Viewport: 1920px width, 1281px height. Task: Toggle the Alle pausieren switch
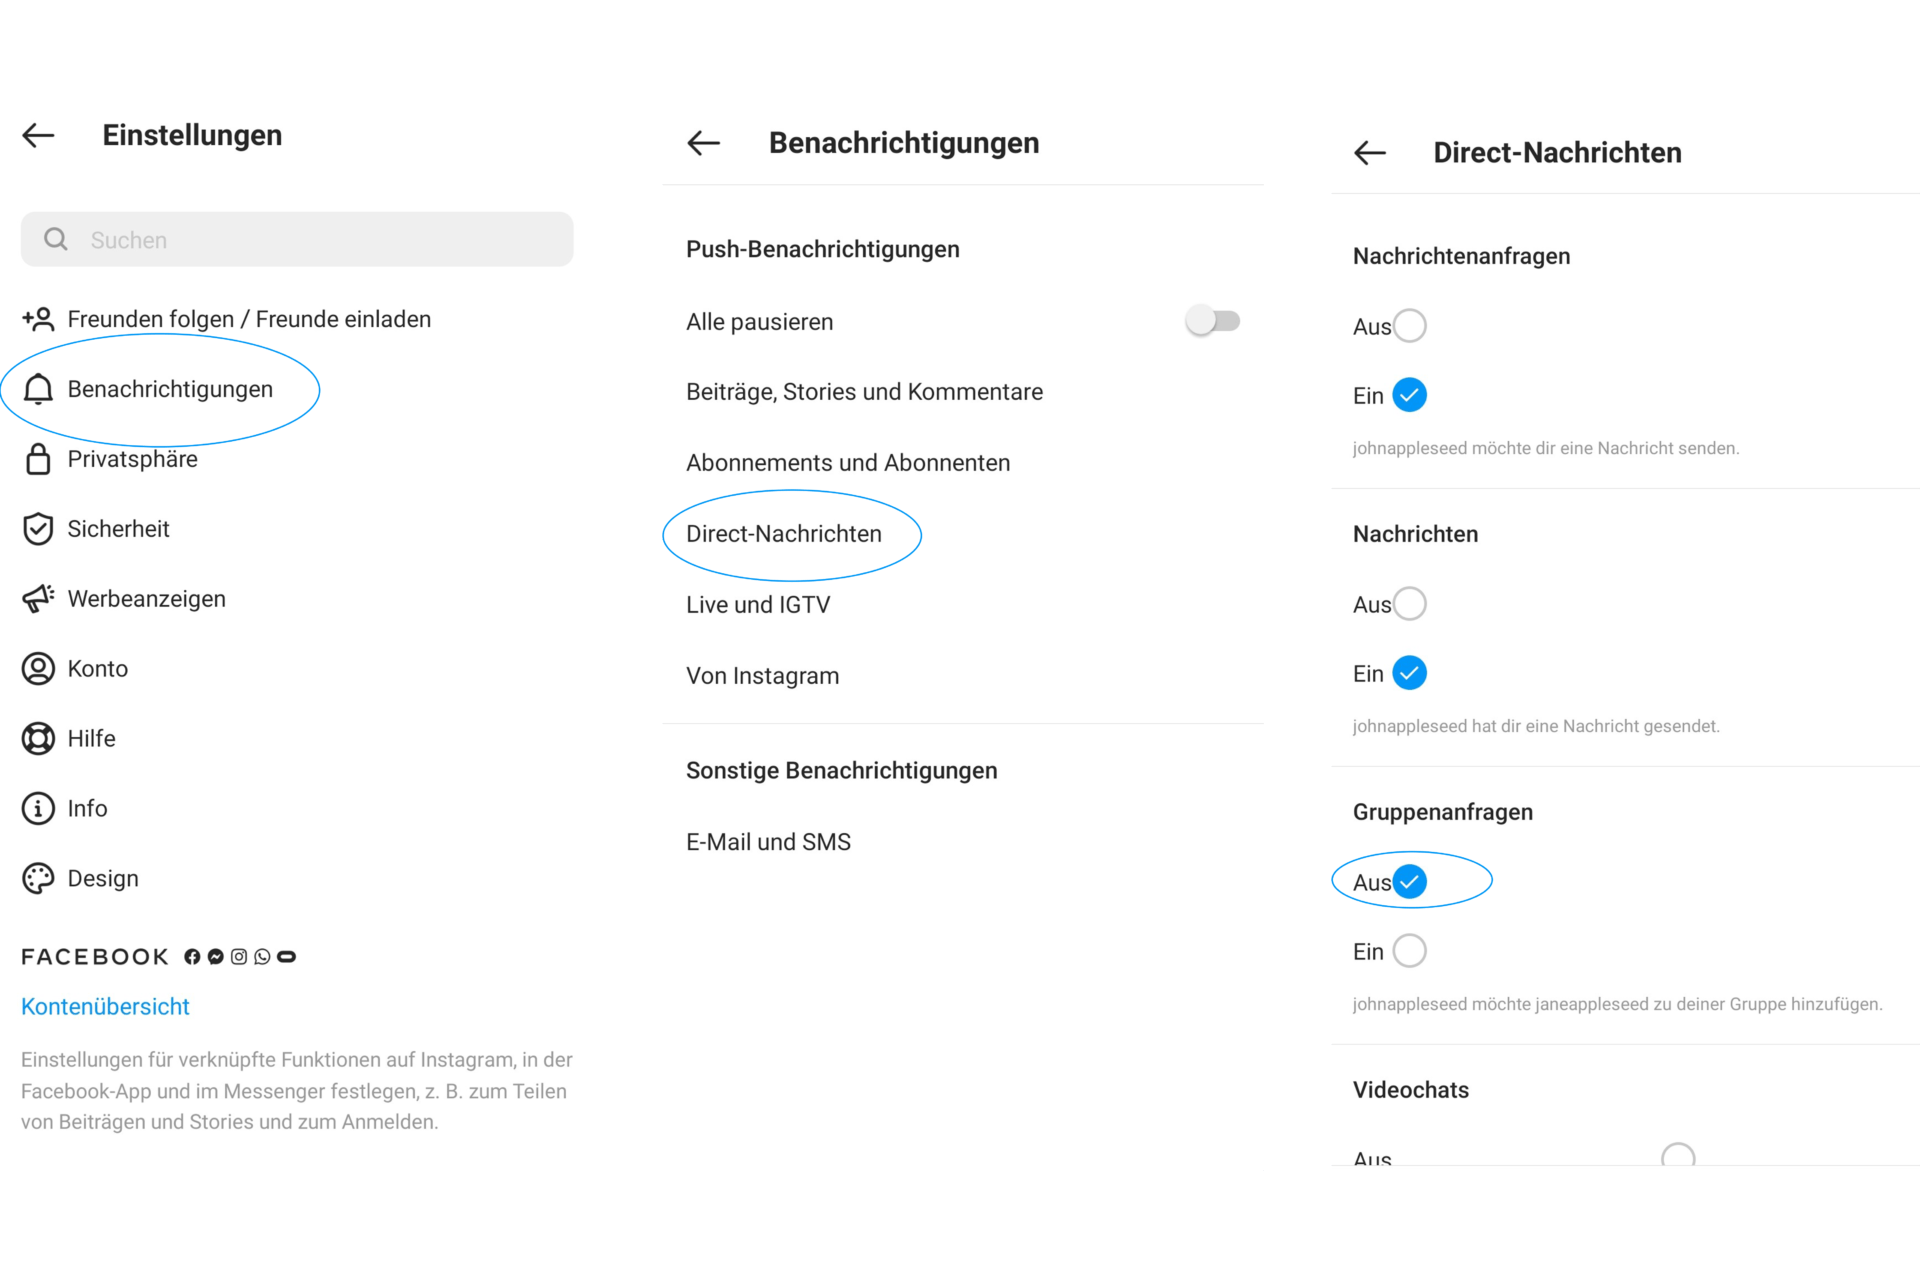1213,321
